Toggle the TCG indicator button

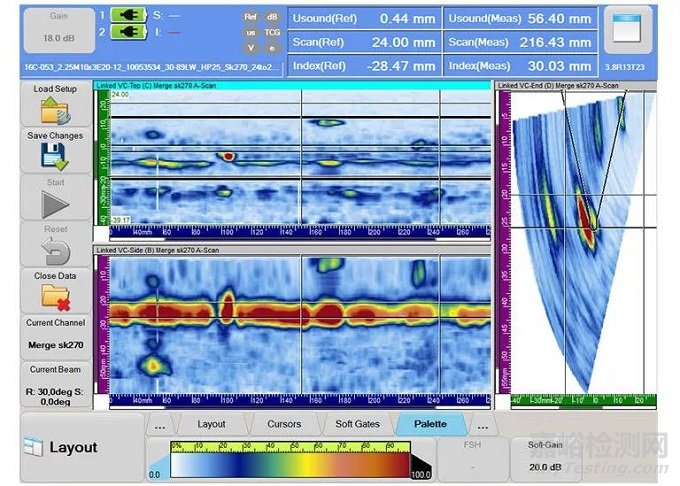pyautogui.click(x=272, y=33)
